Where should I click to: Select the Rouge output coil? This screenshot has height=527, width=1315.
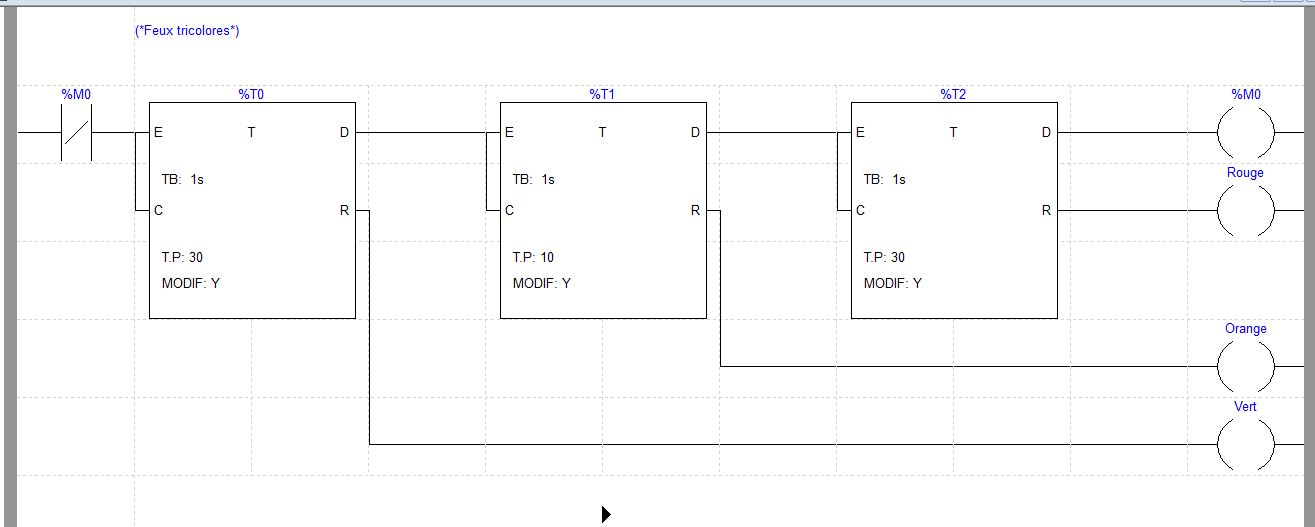[1245, 211]
